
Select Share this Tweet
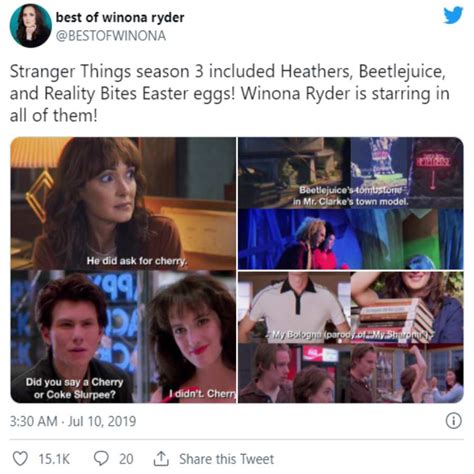tap(226, 459)
